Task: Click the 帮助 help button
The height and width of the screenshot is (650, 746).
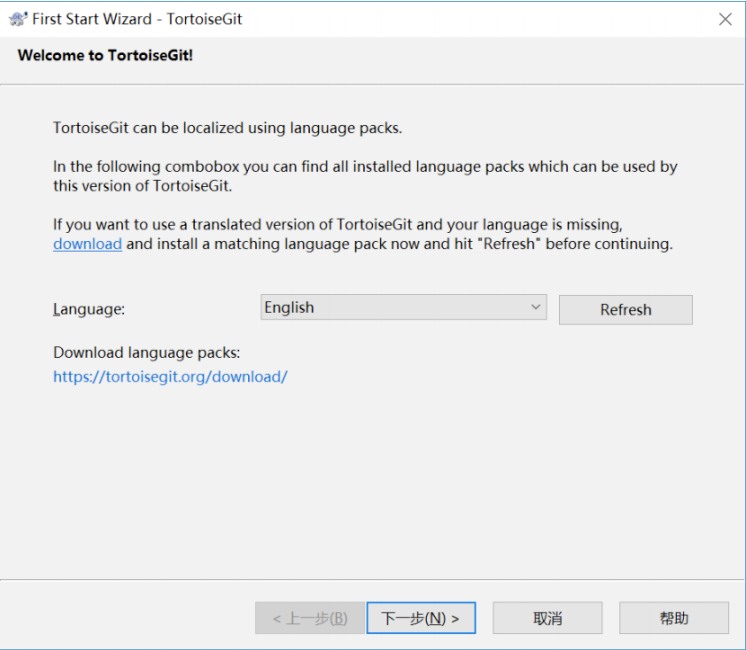Action: 674,618
